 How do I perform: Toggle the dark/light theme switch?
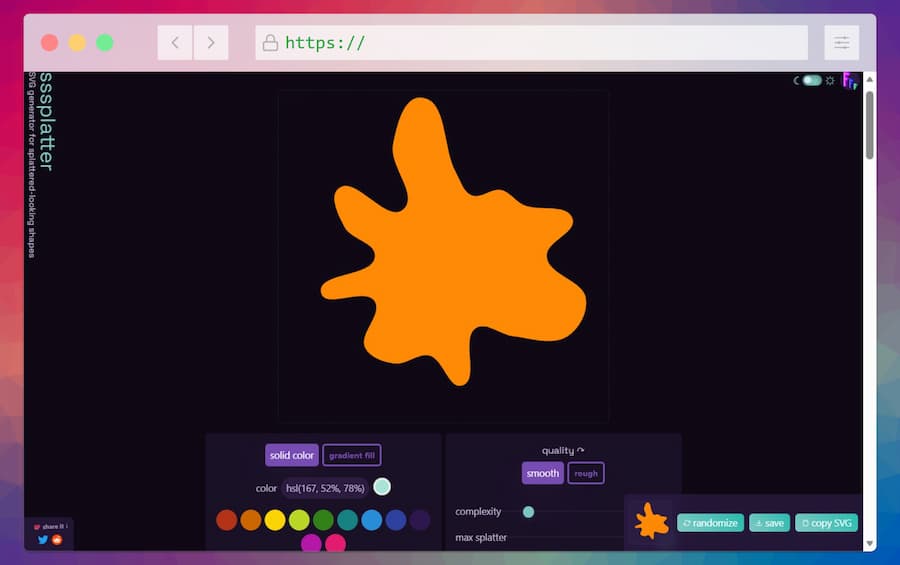click(x=812, y=80)
